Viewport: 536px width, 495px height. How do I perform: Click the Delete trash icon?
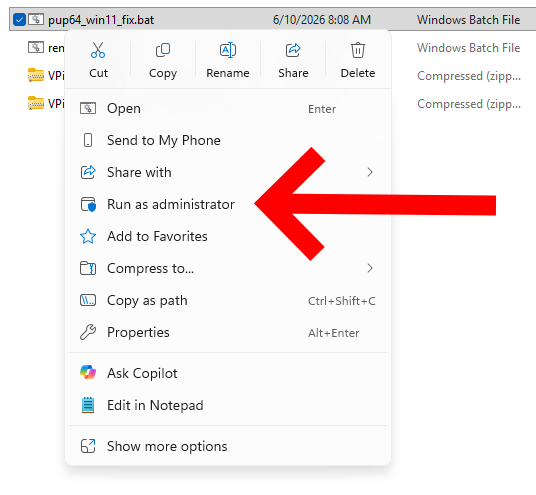pyautogui.click(x=358, y=50)
